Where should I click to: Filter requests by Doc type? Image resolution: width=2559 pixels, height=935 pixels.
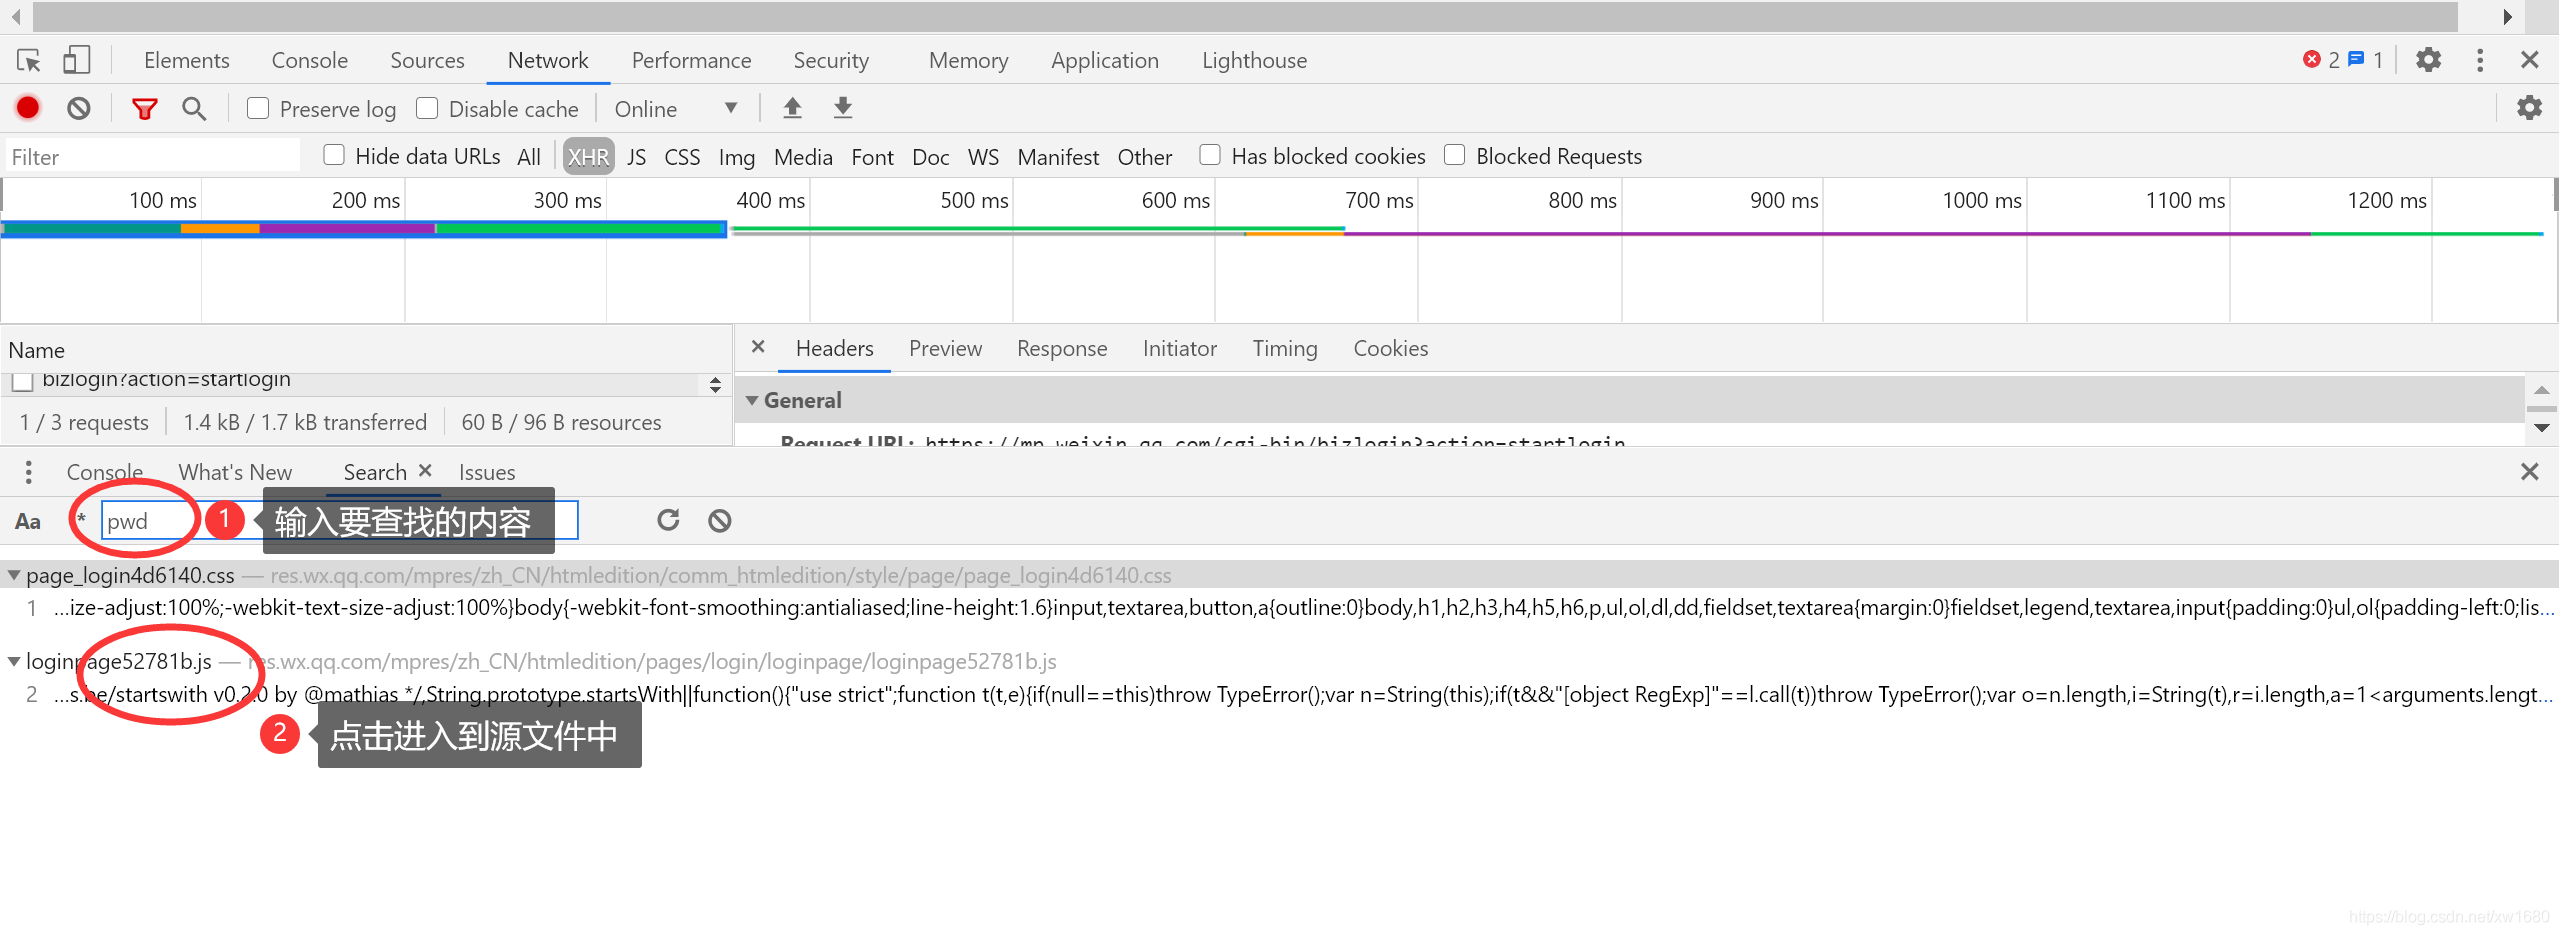point(930,157)
